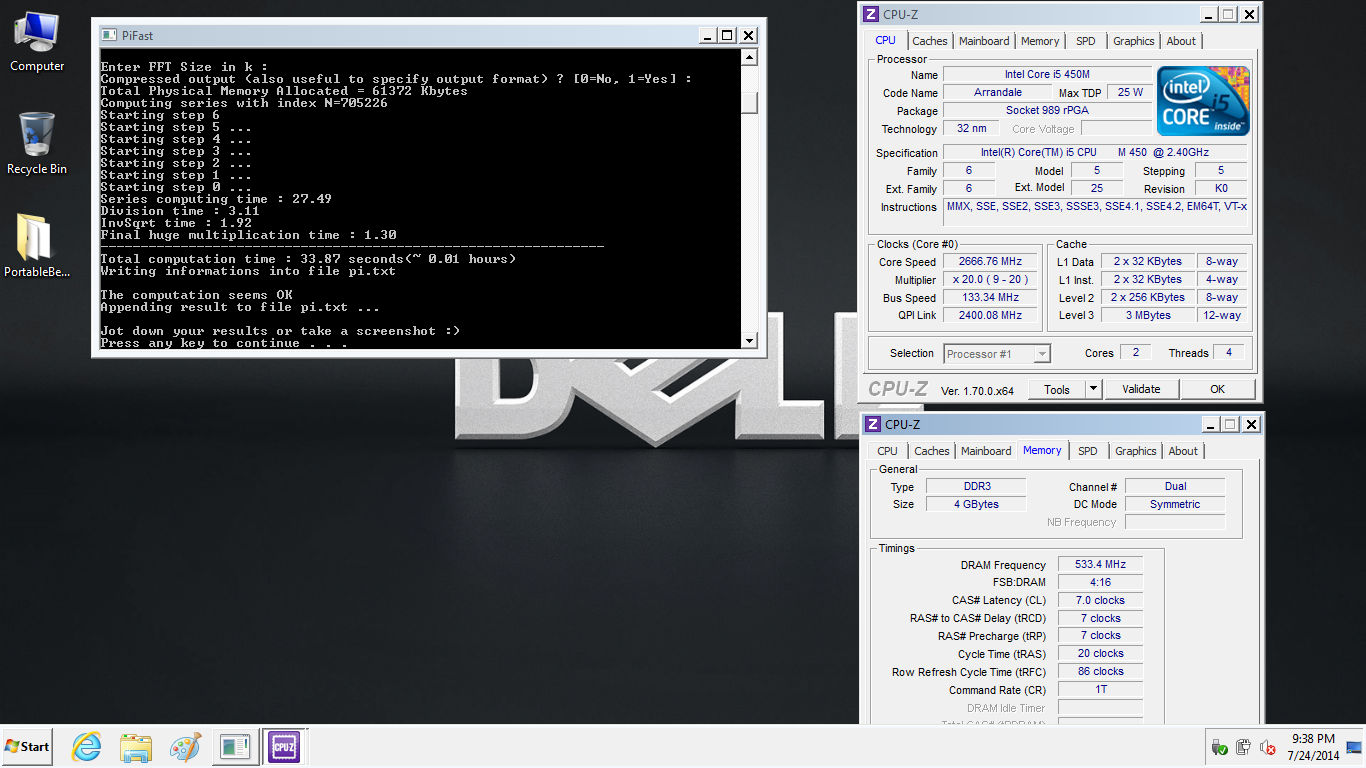Select Mainboard tab in lower CPU-Z window

click(986, 451)
